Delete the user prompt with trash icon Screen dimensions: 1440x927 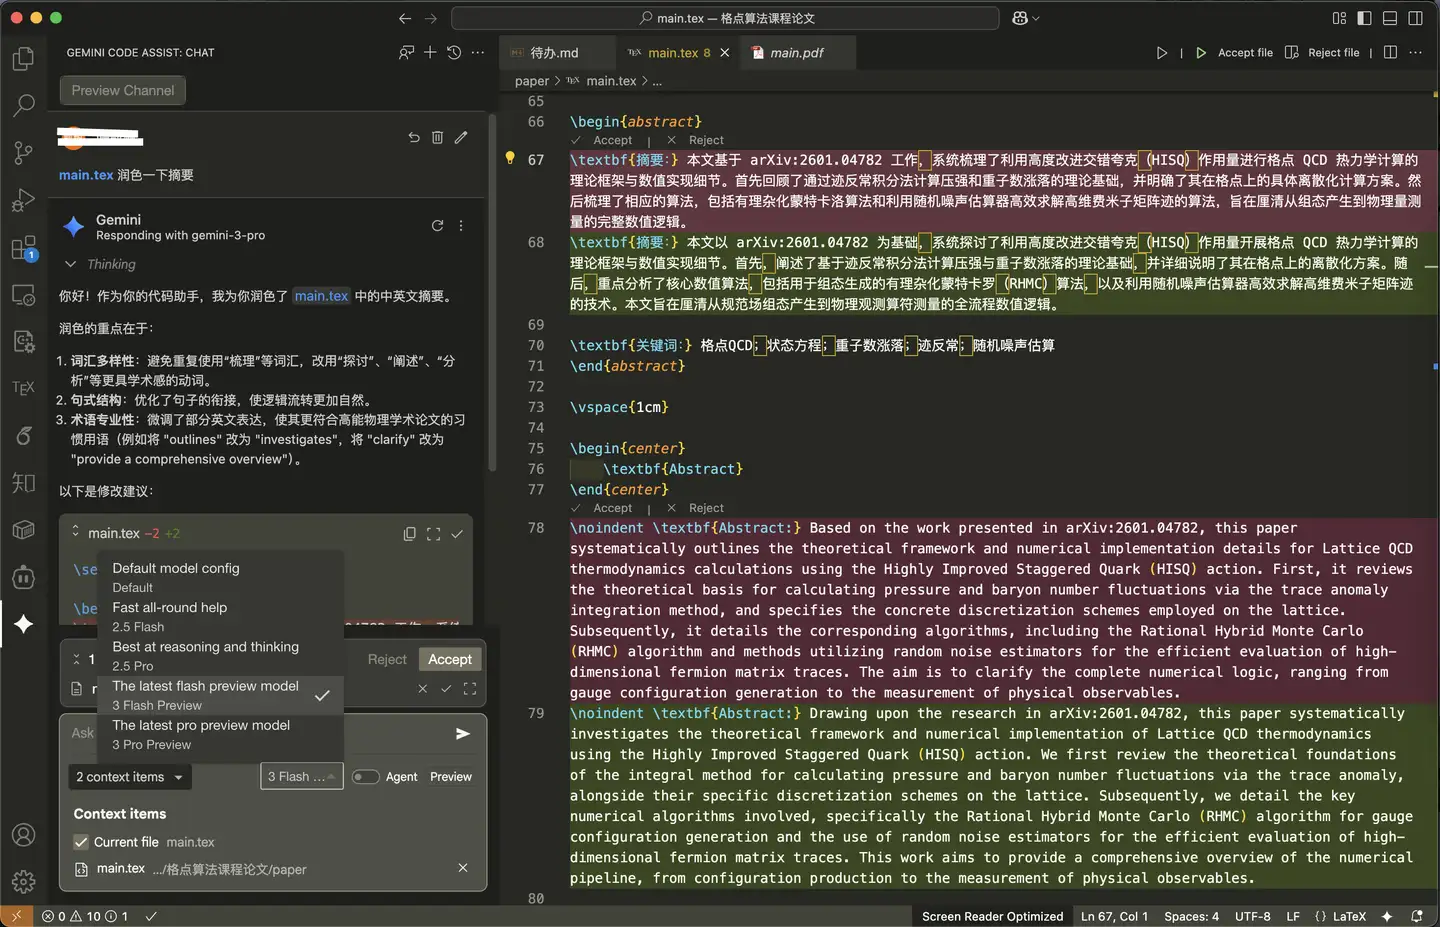pyautogui.click(x=437, y=138)
